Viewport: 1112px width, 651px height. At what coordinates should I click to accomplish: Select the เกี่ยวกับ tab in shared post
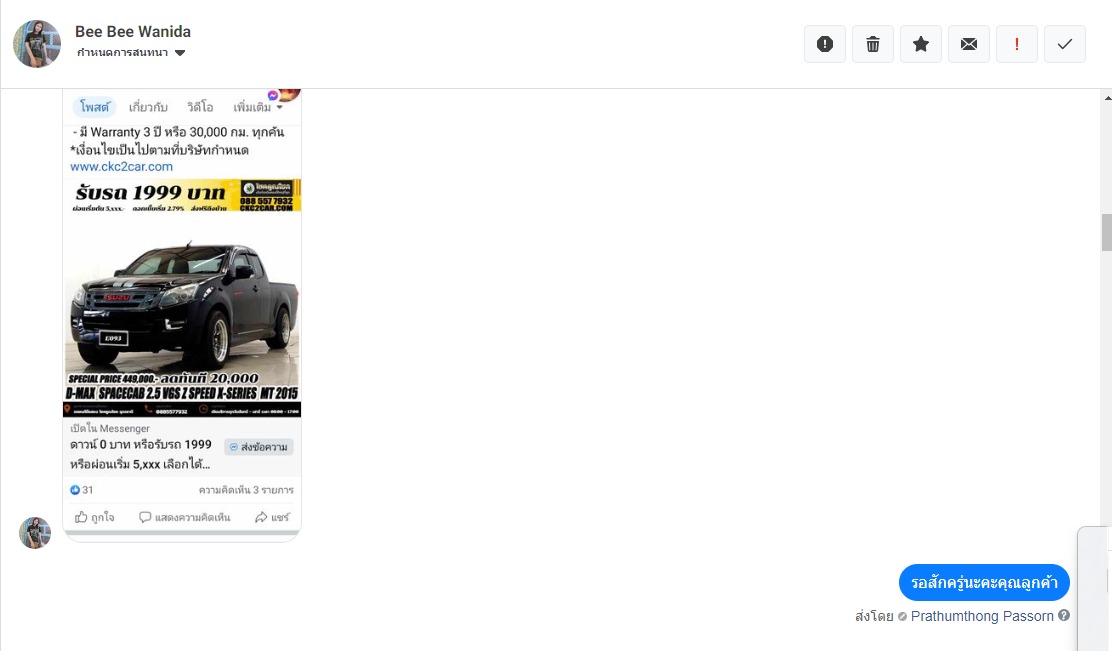click(148, 107)
